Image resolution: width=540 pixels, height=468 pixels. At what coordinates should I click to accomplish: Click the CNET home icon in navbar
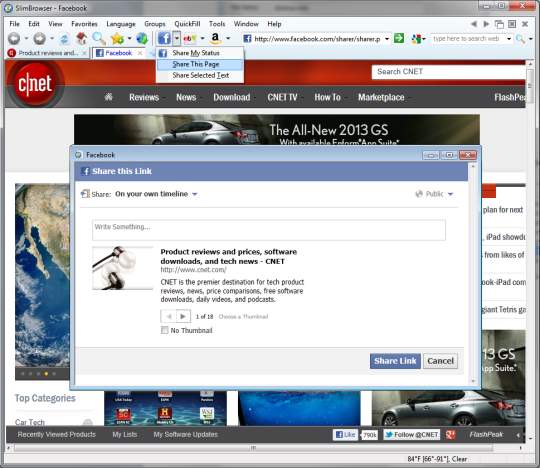tap(108, 97)
